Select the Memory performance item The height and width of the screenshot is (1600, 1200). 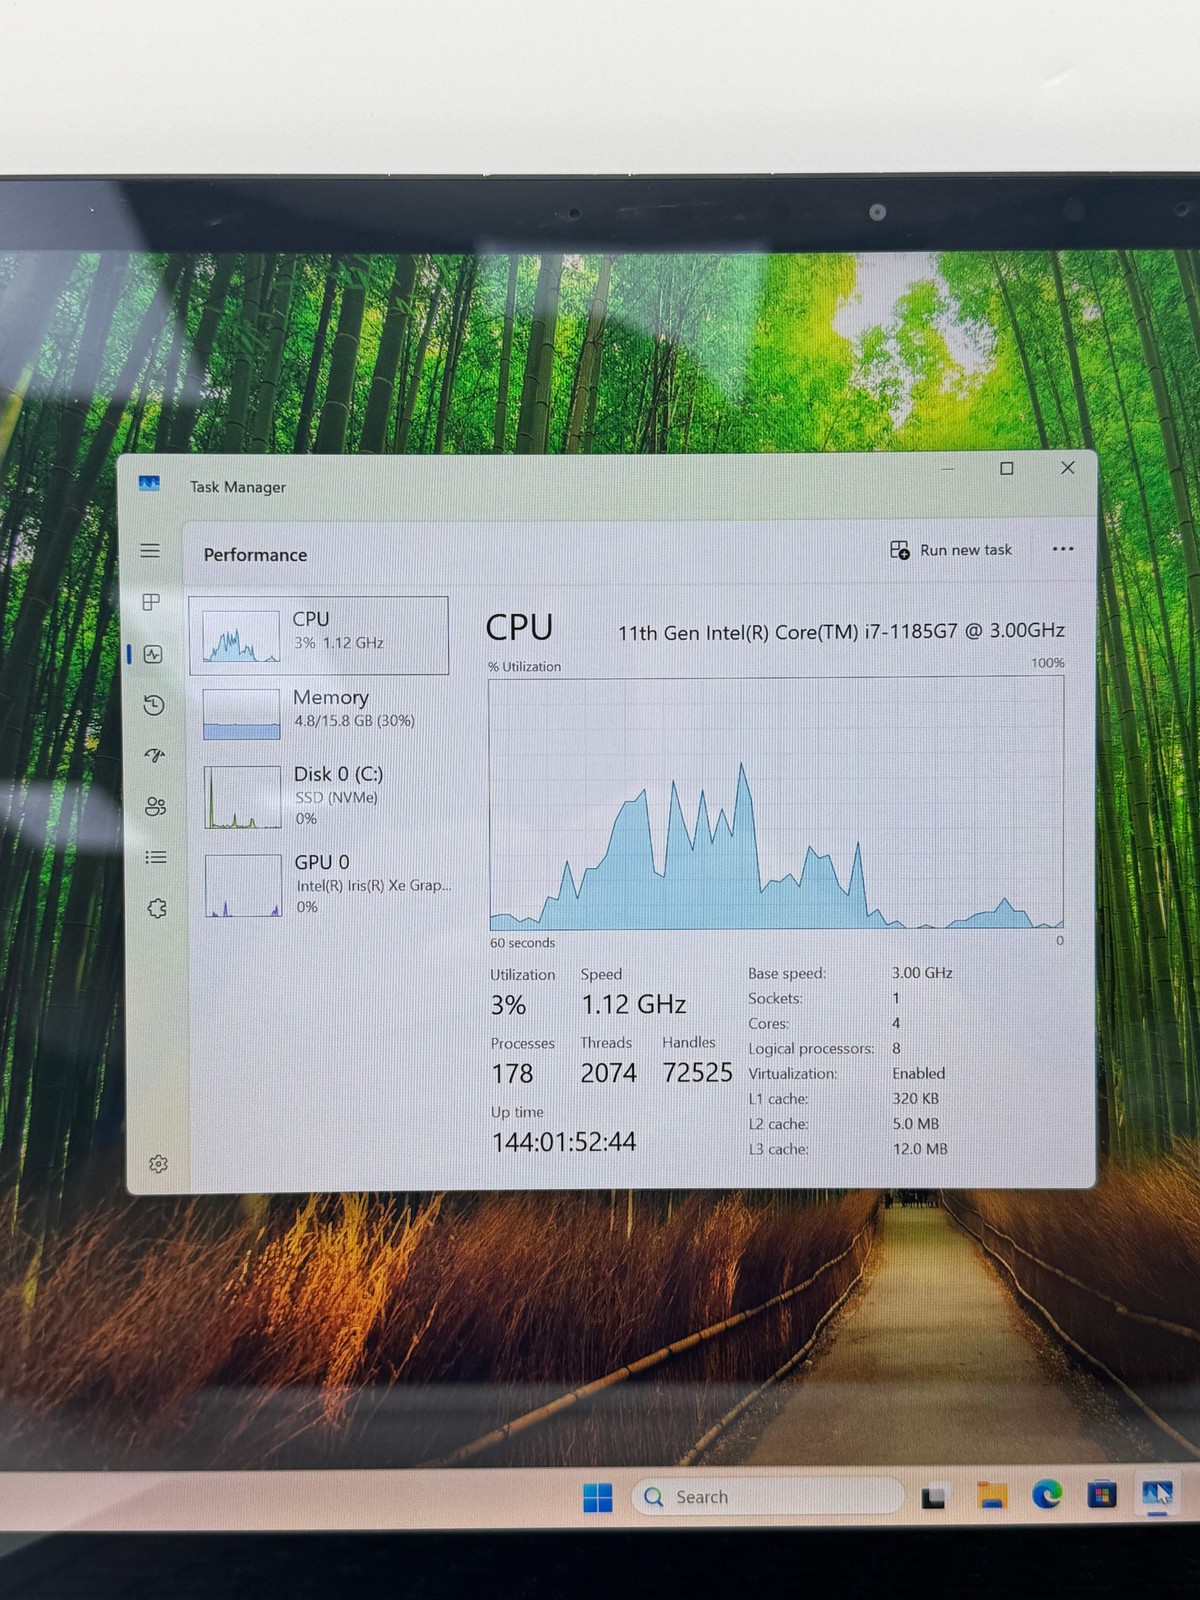(320, 712)
